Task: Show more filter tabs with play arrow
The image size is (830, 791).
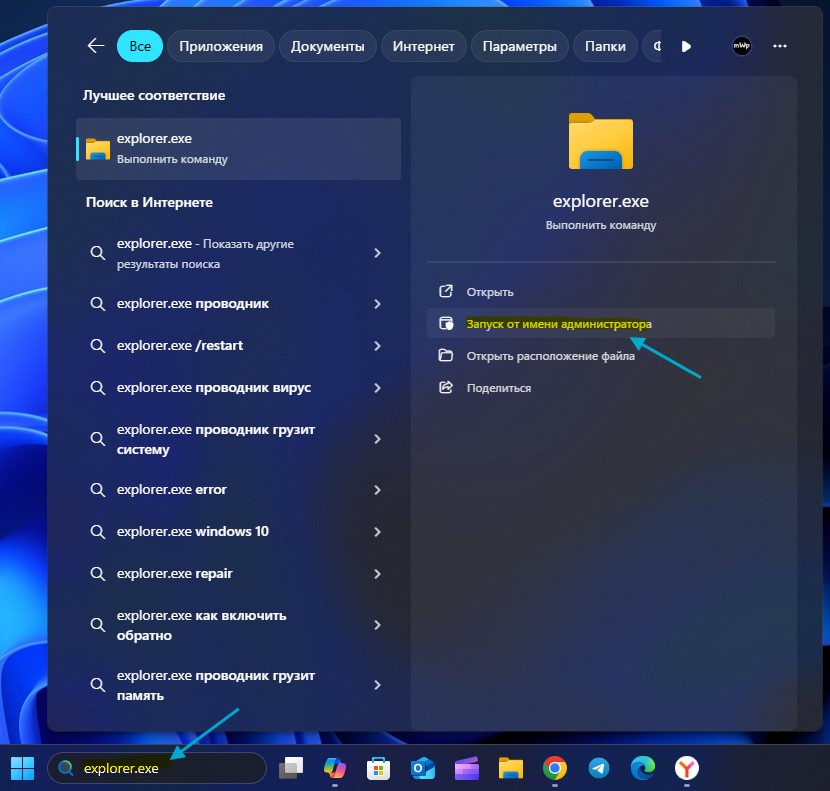Action: (x=686, y=47)
